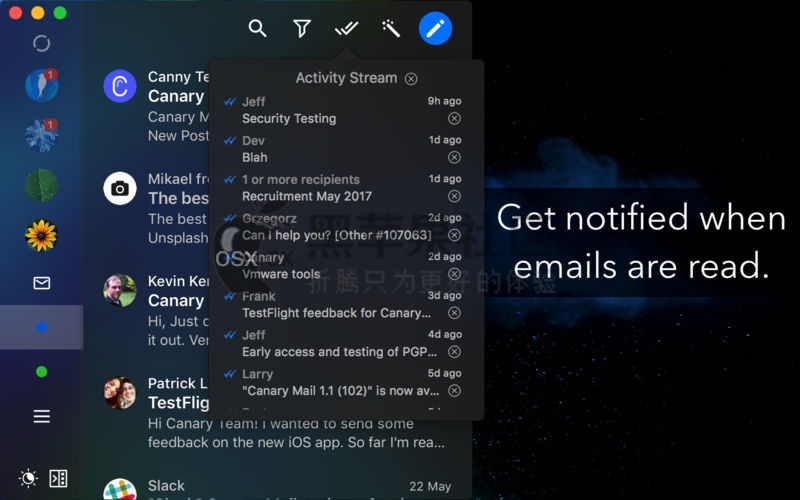800x500 pixels.
Task: Toggle the light/dark theme sun icon
Action: [28, 479]
